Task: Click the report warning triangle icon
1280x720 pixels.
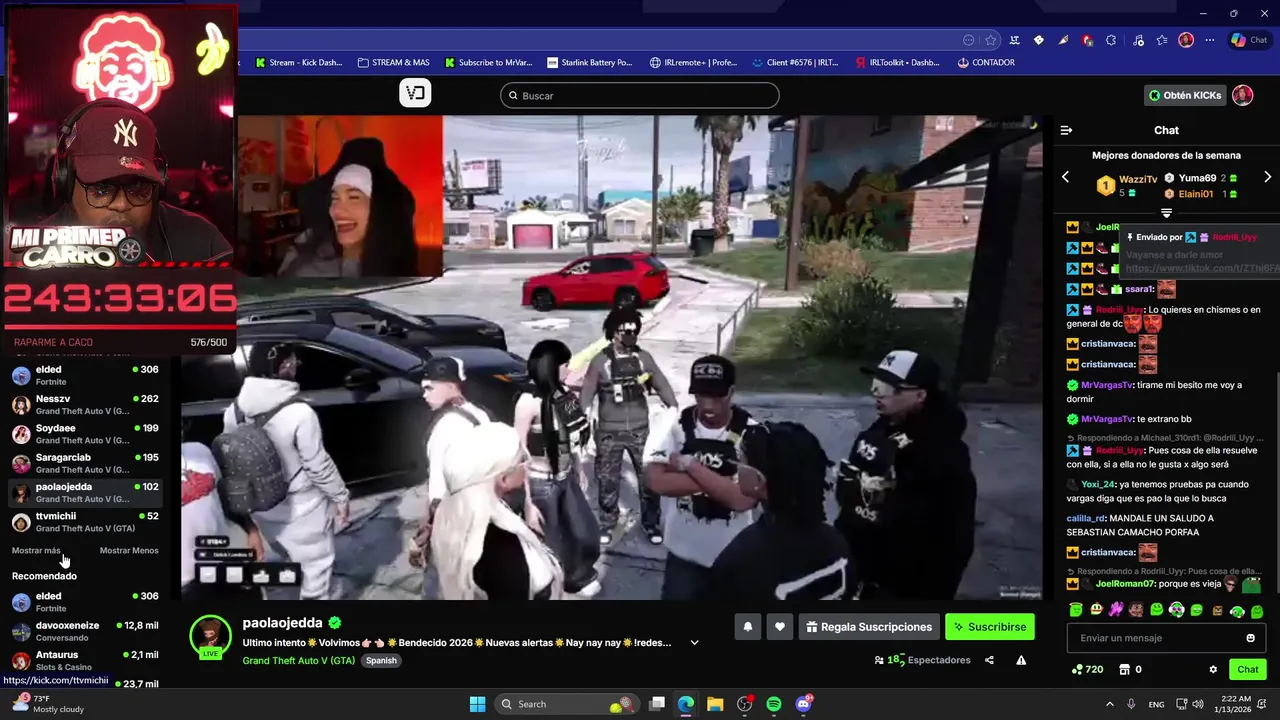Action: pyautogui.click(x=1021, y=660)
